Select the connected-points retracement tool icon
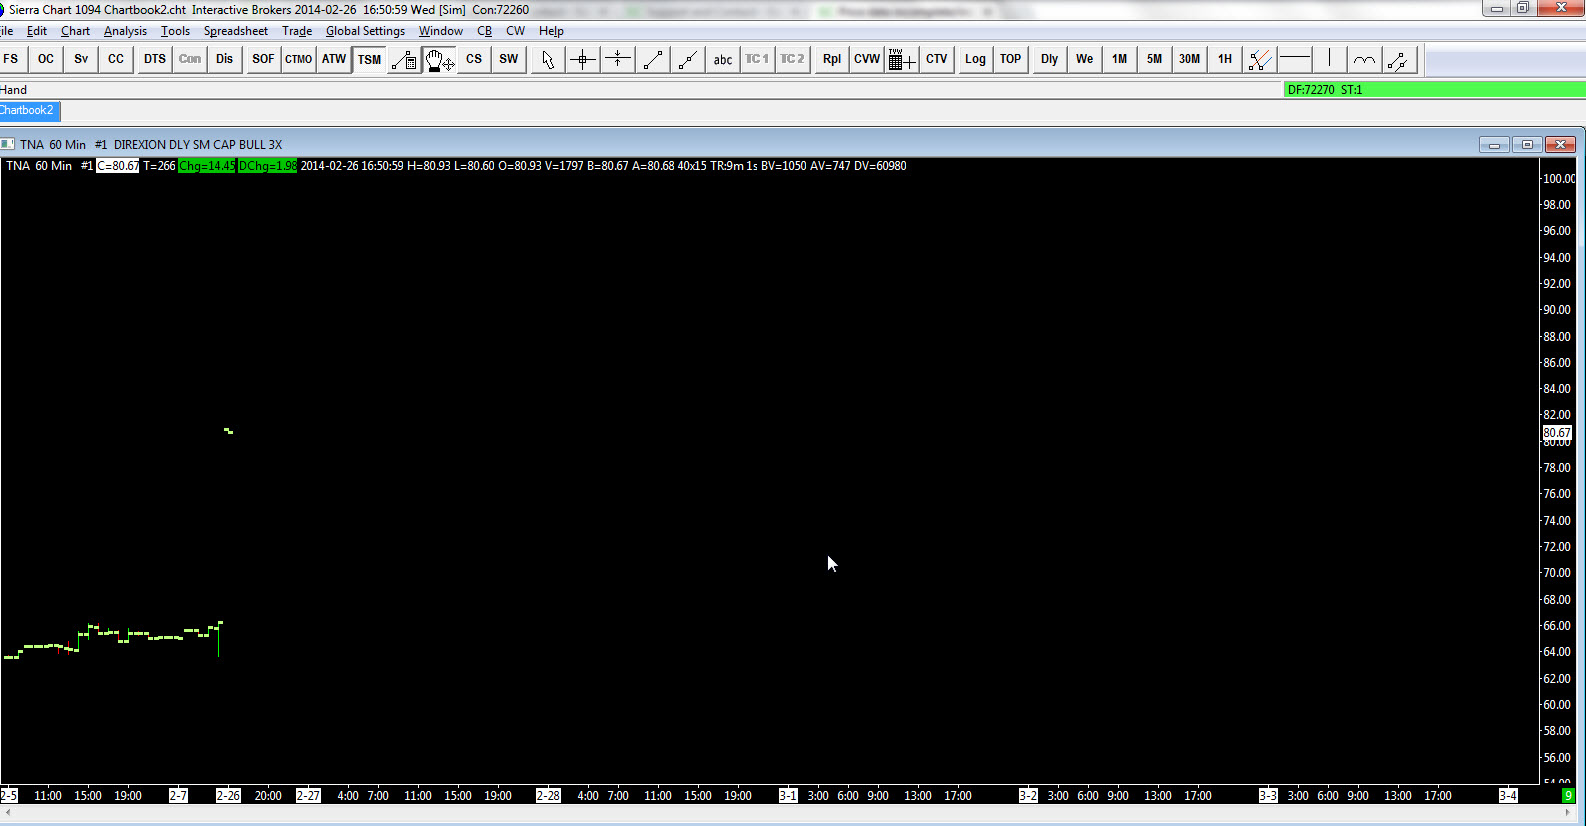1586x826 pixels. [x=1399, y=59]
